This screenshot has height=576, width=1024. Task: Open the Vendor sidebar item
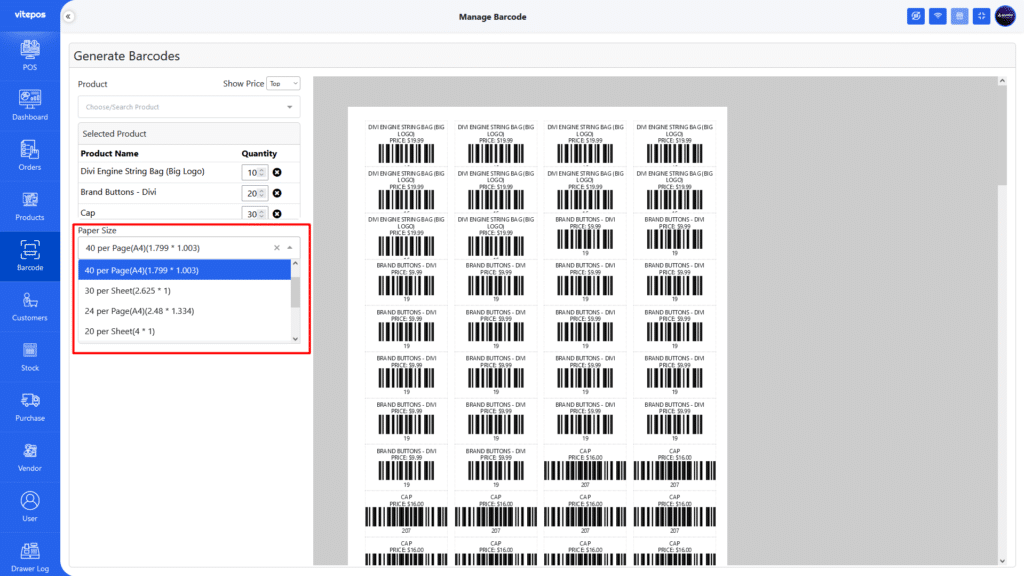pos(30,457)
